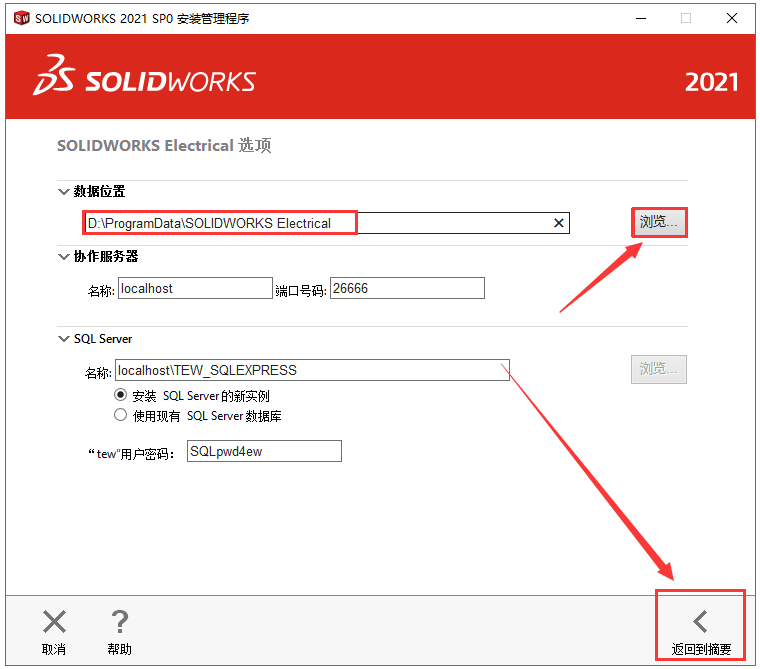Close the installation manager window
760x669 pixels.
[732, 18]
